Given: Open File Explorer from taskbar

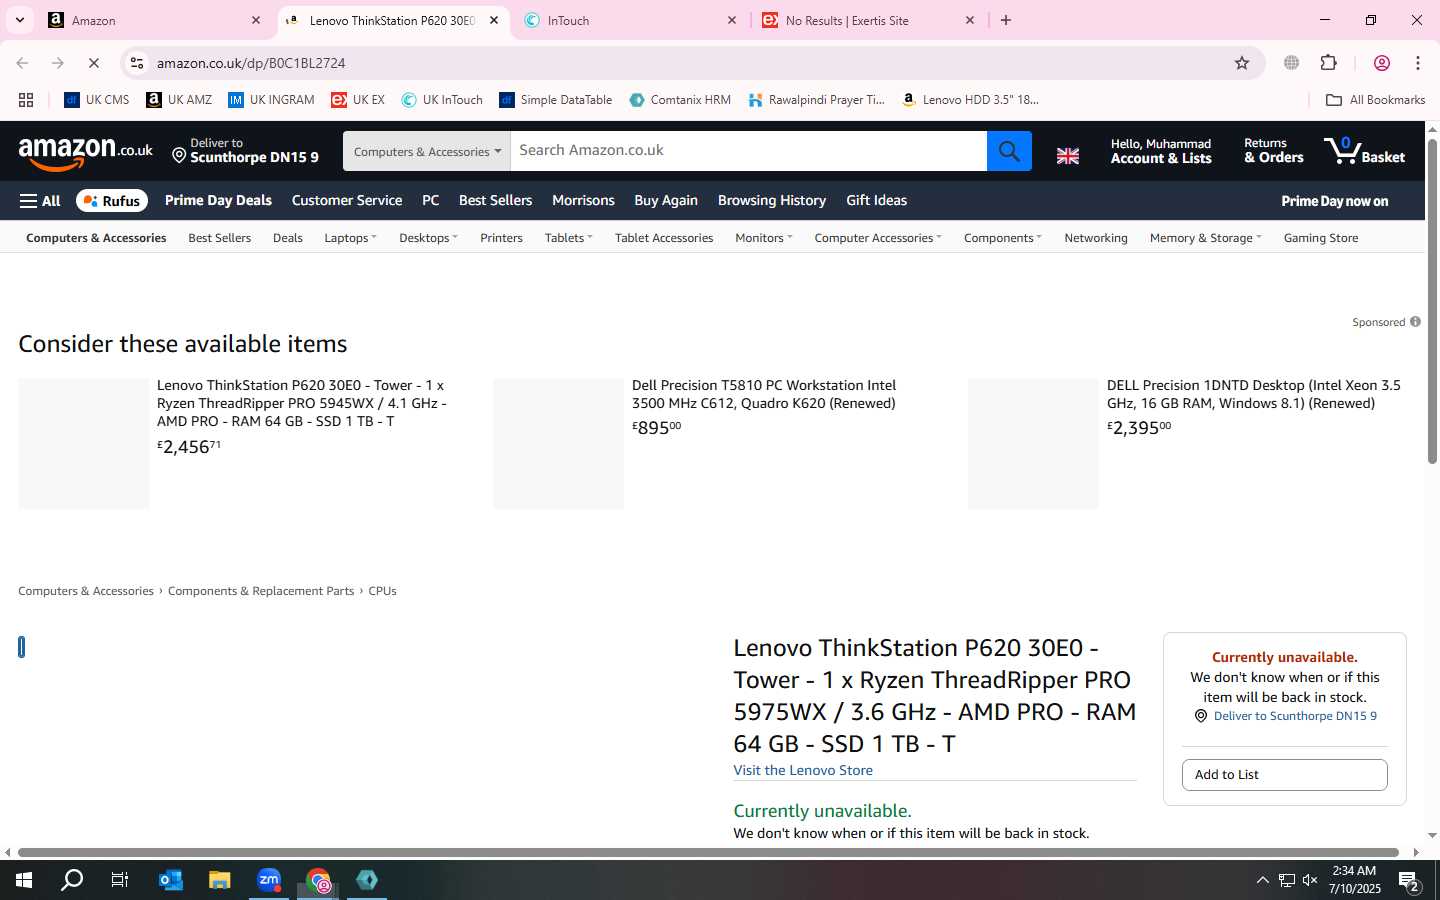Looking at the screenshot, I should [x=219, y=880].
